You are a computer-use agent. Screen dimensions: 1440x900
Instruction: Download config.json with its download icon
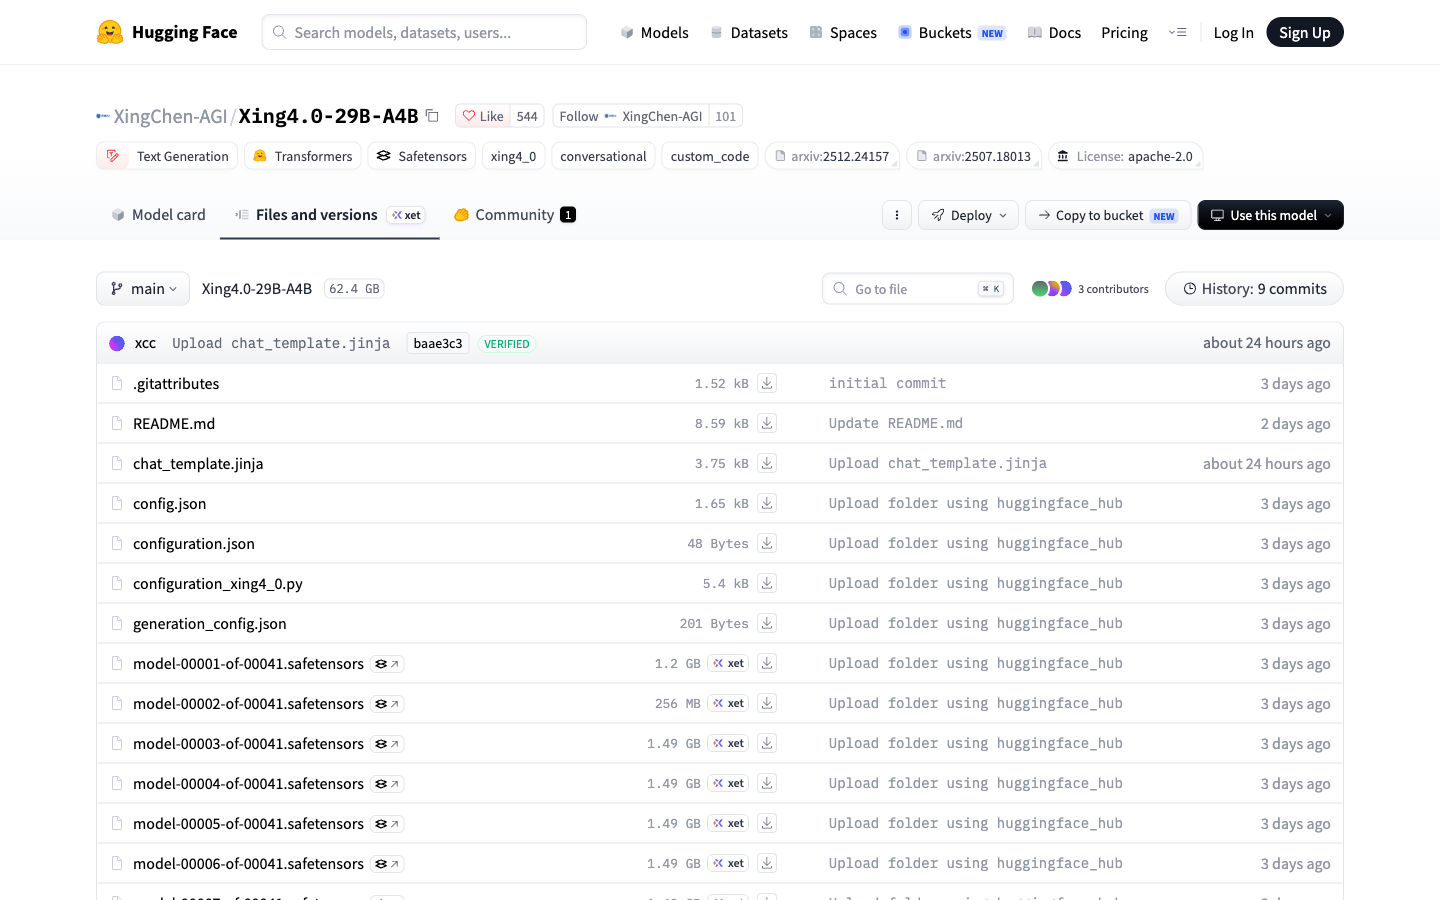767,503
